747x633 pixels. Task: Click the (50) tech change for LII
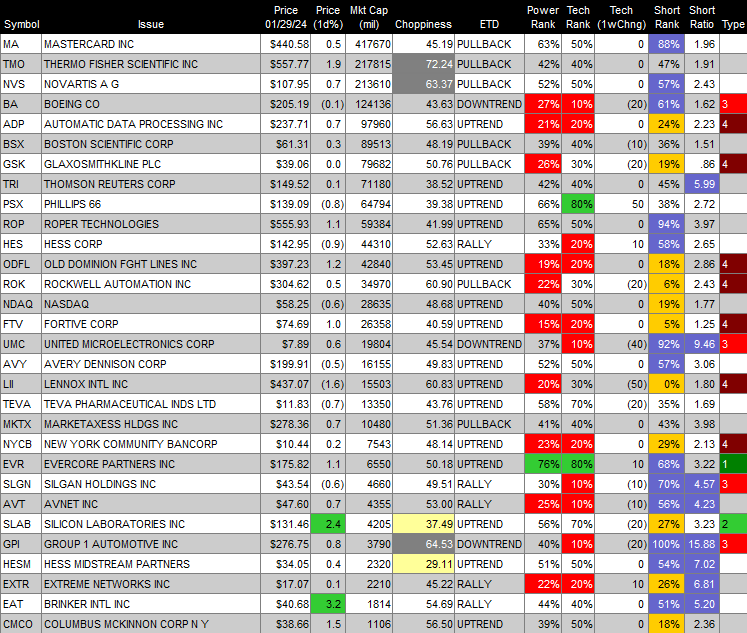(621, 384)
